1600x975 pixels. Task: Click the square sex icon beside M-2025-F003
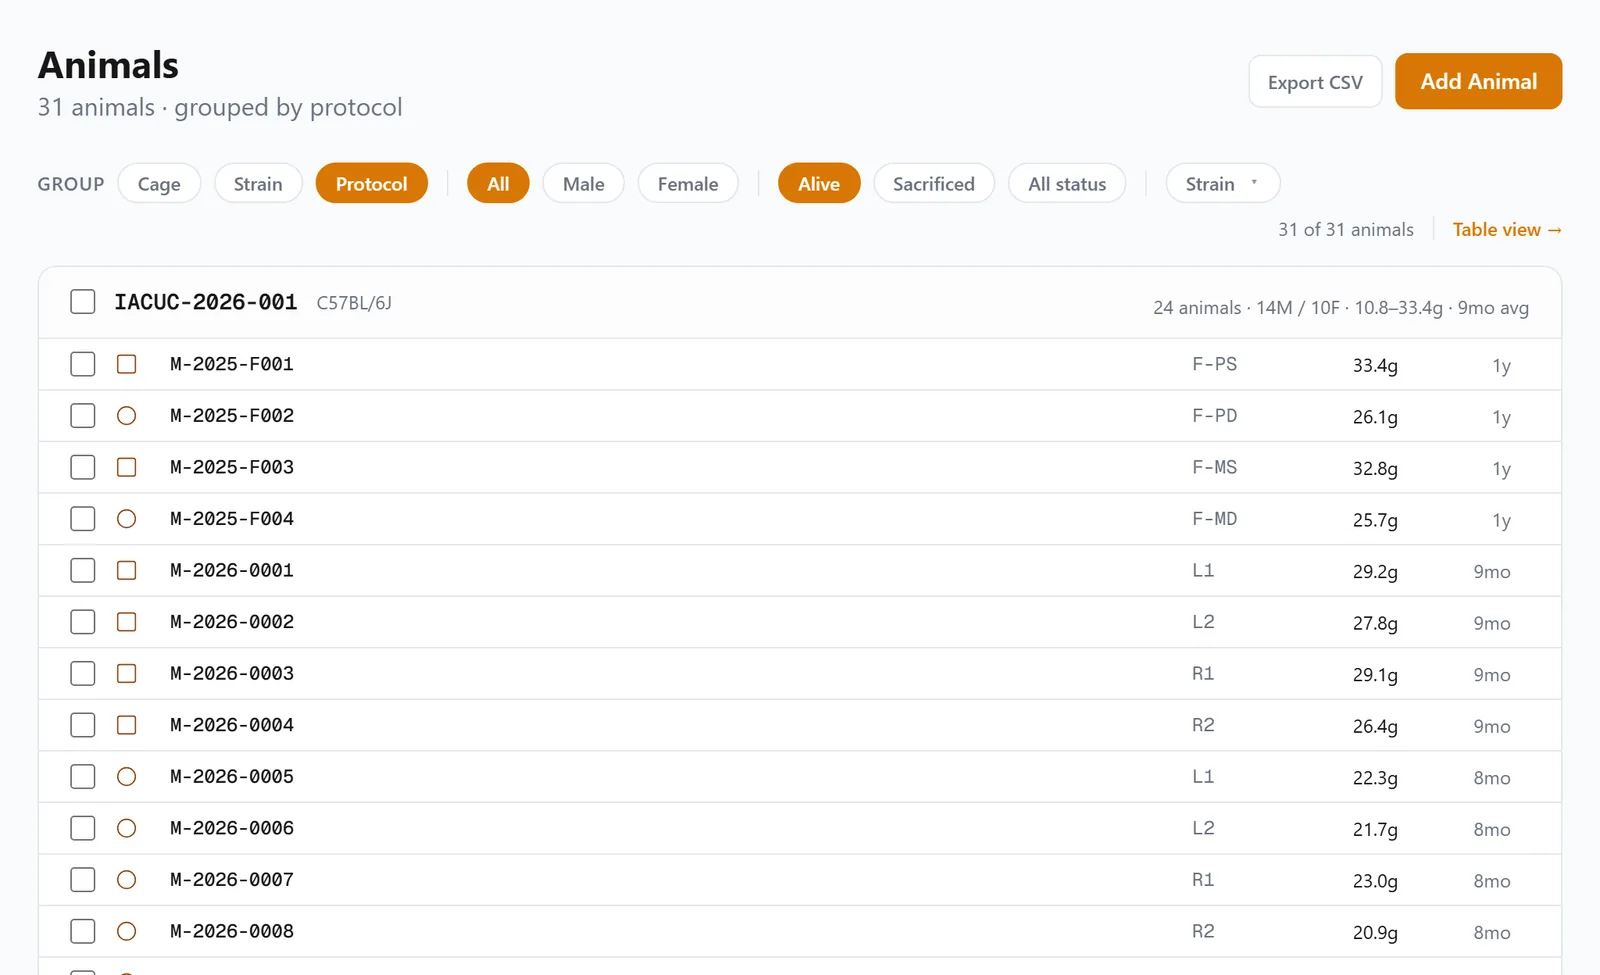(x=126, y=467)
